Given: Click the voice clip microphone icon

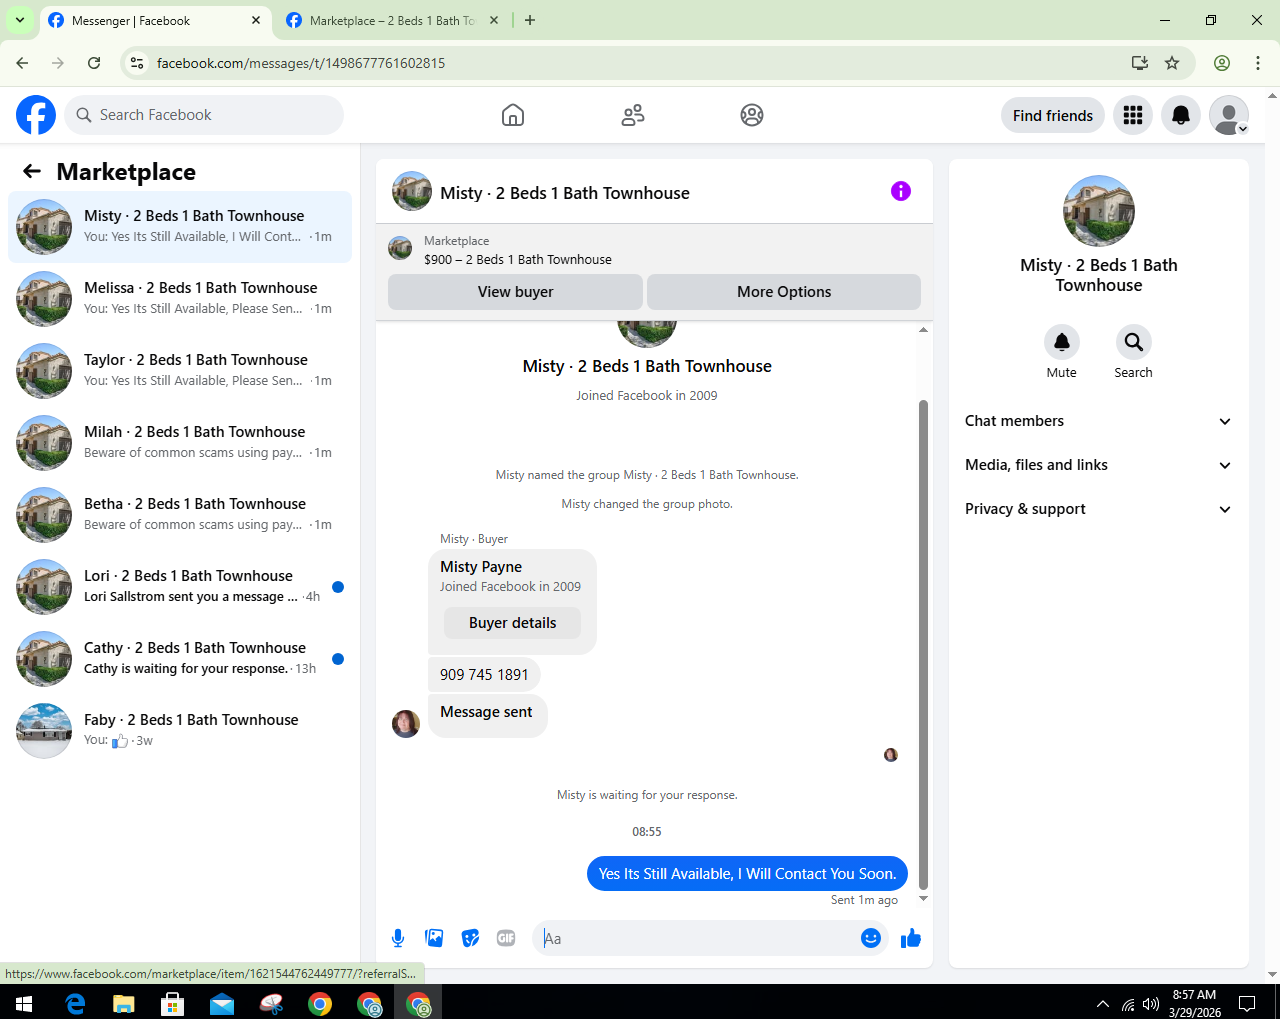Looking at the screenshot, I should point(398,938).
